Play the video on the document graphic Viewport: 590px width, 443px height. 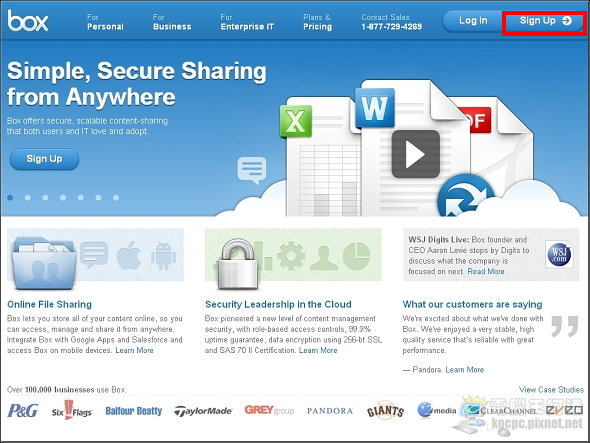(x=416, y=154)
